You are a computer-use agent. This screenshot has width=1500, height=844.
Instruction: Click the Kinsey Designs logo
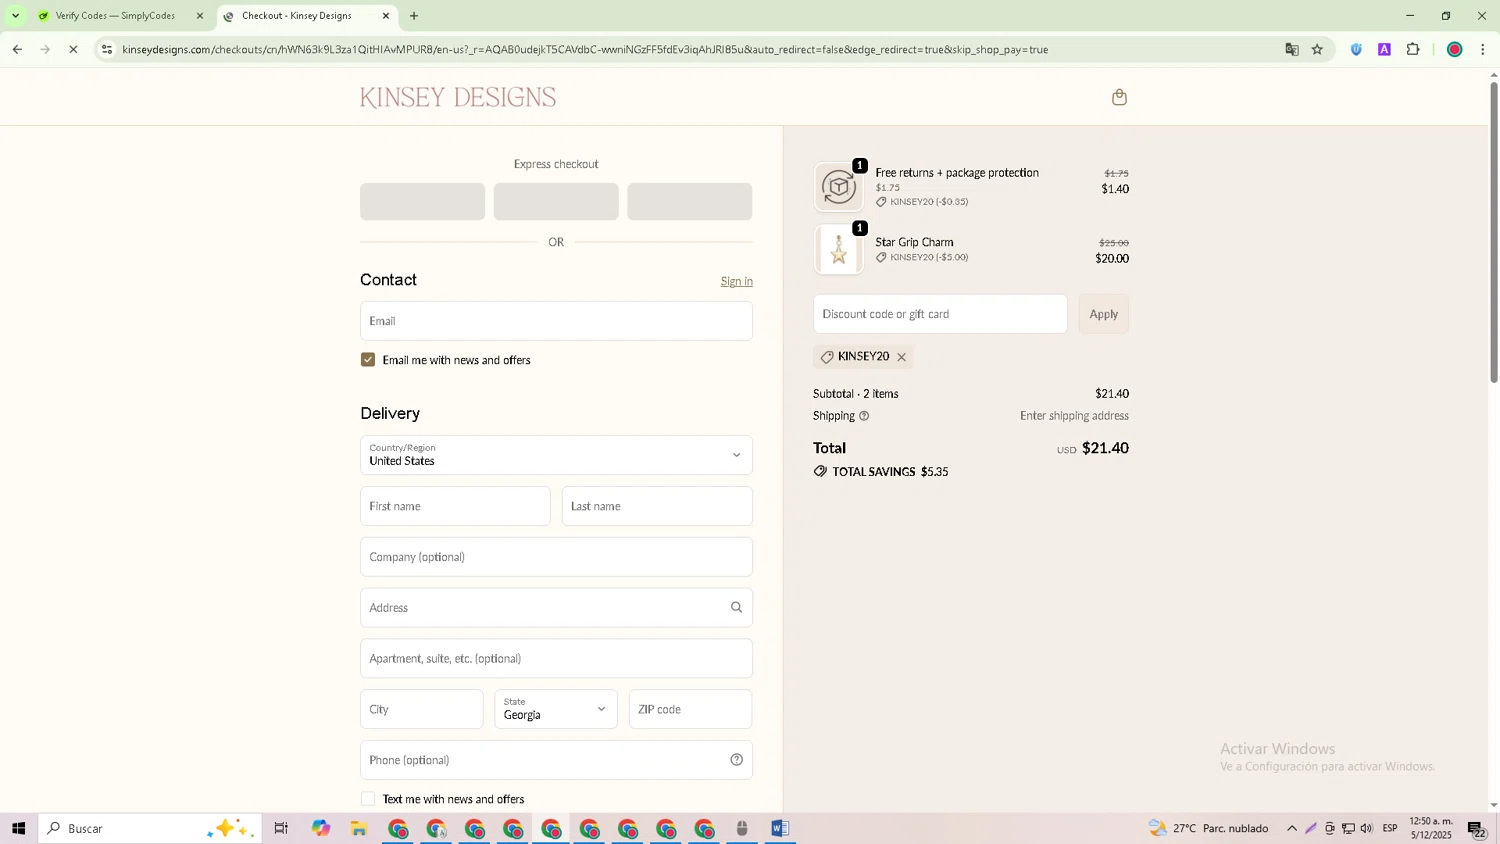(458, 97)
